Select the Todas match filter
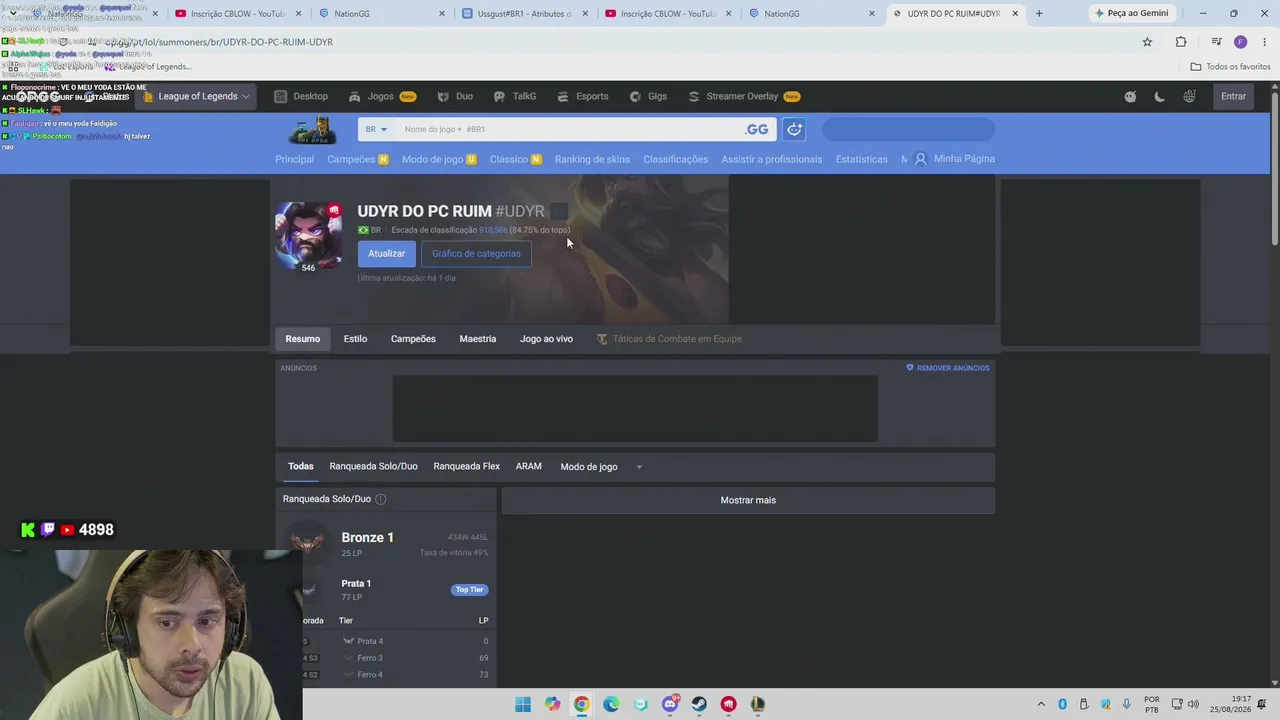 point(301,467)
